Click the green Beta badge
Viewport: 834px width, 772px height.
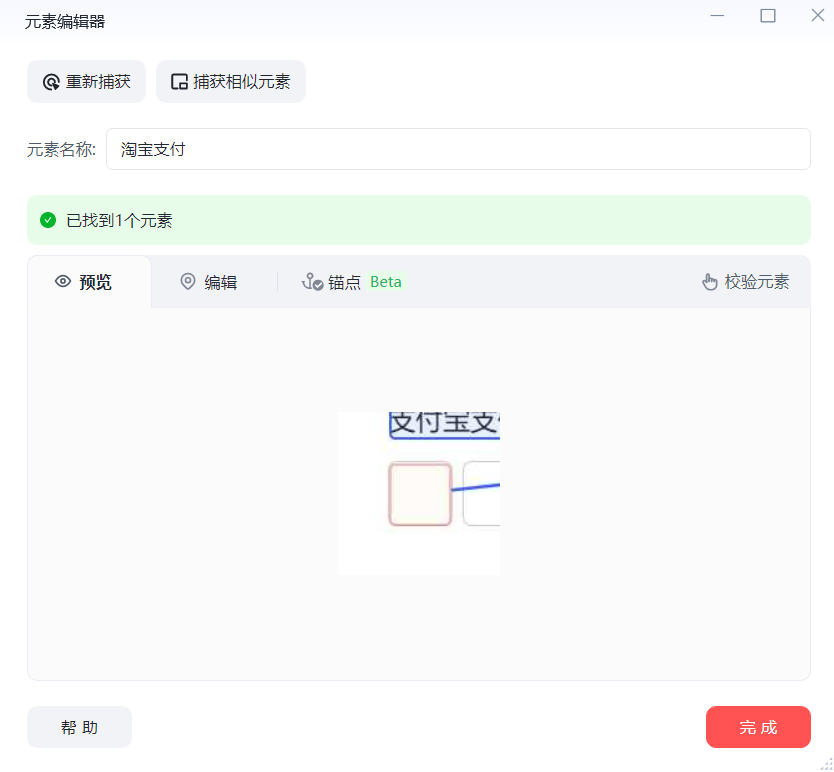coord(386,281)
